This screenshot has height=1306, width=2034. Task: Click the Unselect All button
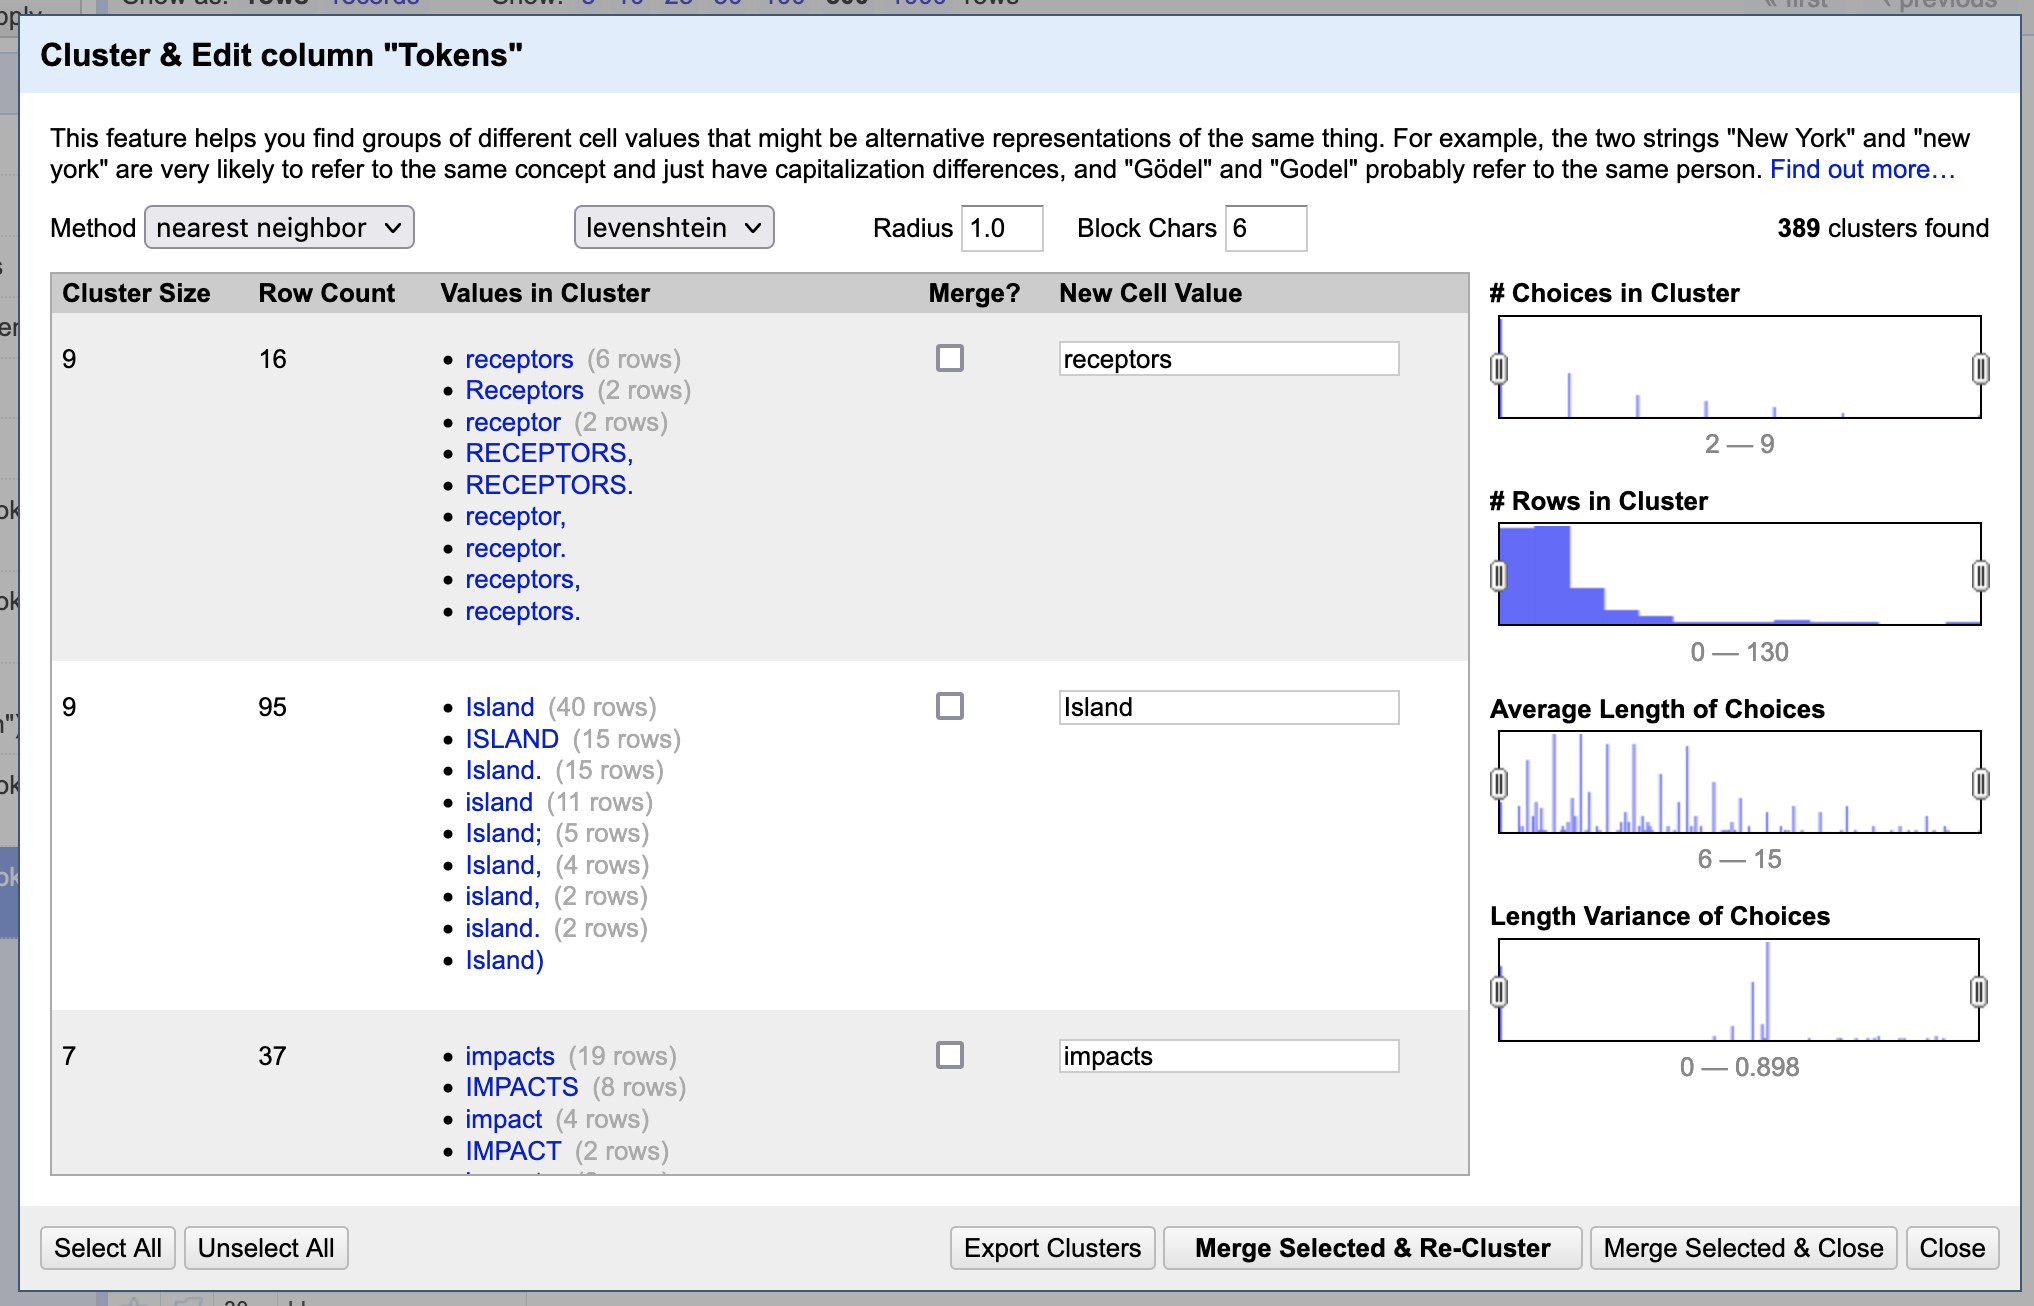266,1248
